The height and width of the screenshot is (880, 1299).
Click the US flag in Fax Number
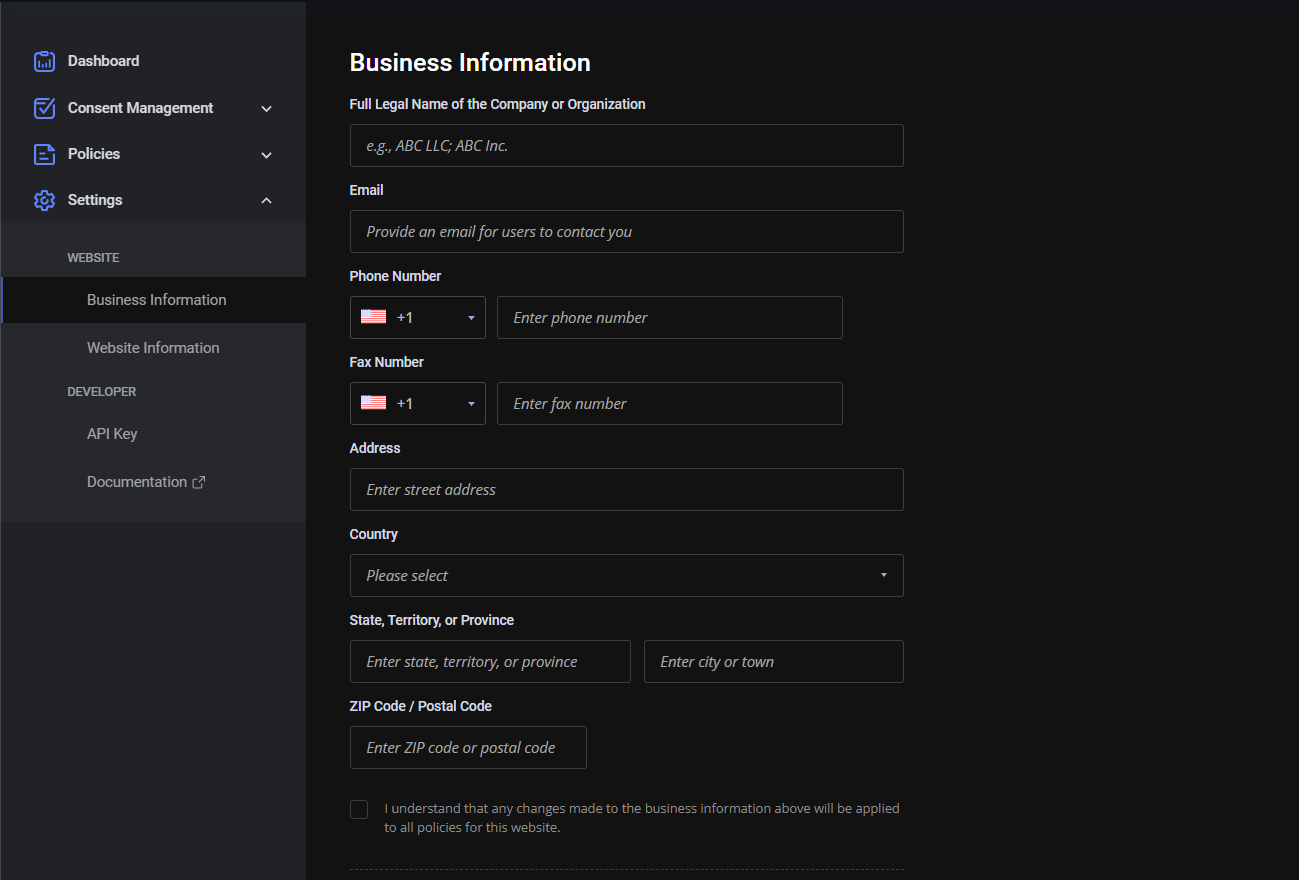point(373,403)
